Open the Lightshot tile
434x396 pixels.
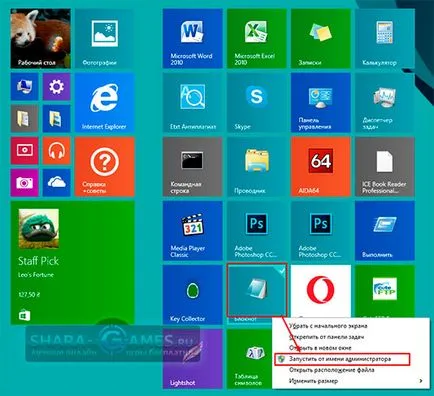point(192,359)
